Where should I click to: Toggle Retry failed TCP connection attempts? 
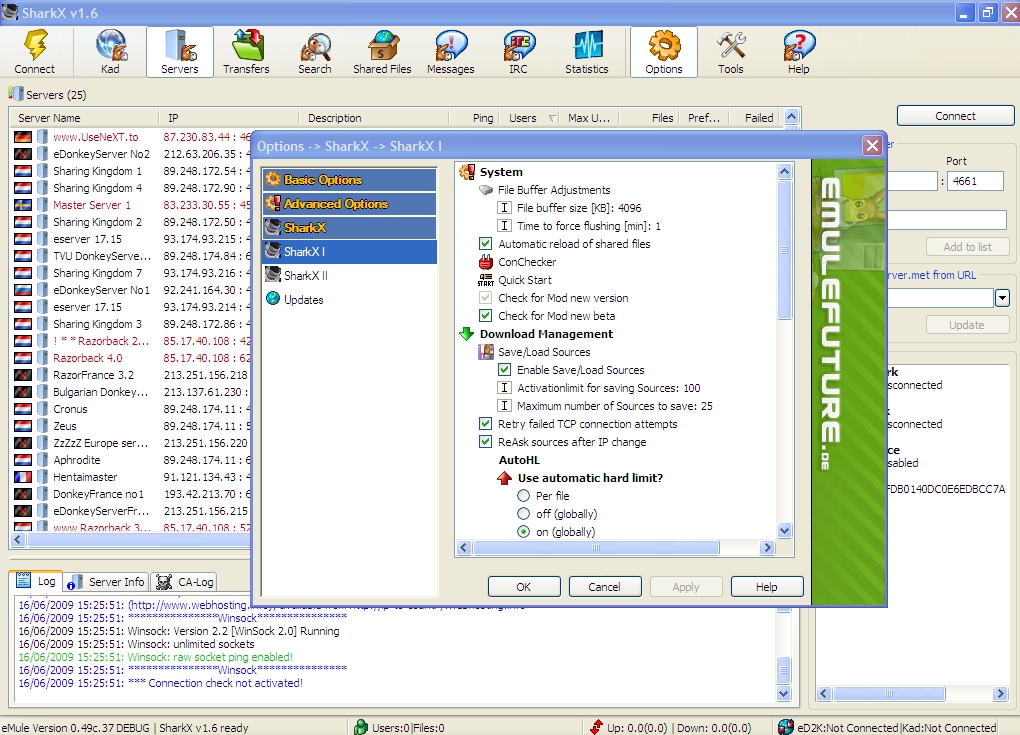485,424
